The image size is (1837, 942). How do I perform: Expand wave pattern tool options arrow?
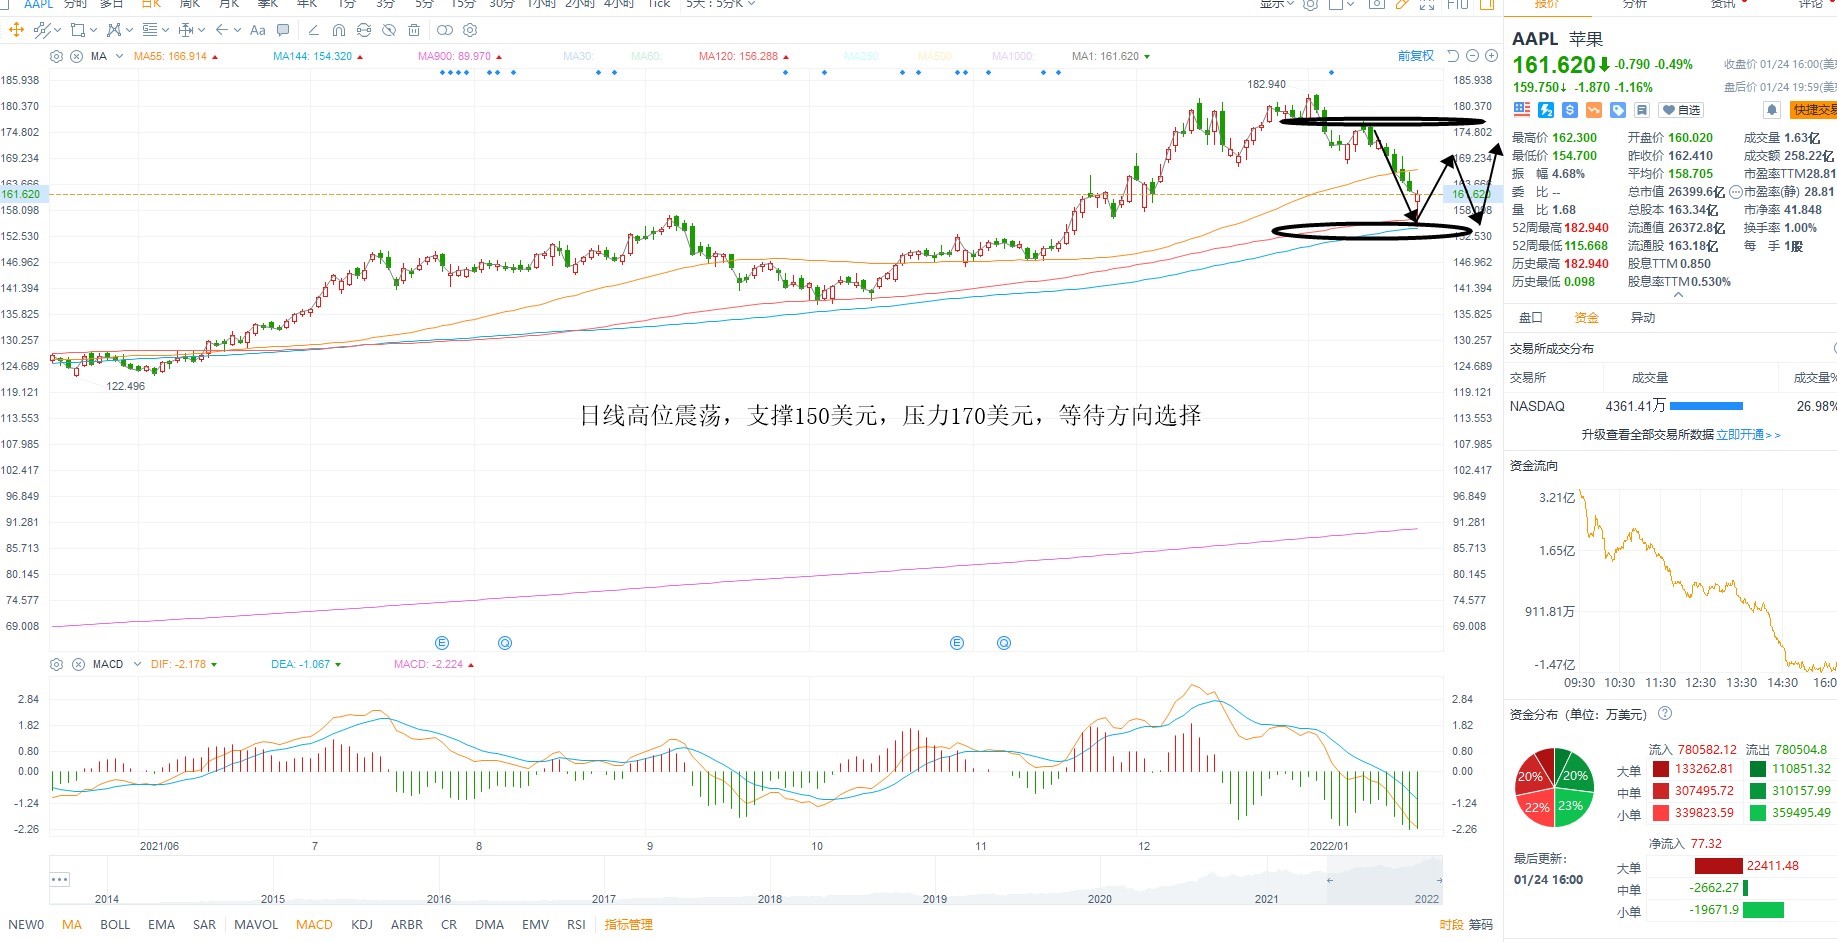tap(129, 30)
